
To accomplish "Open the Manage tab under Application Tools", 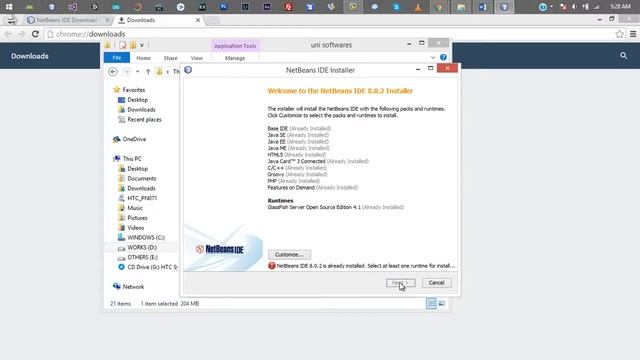I will coord(235,58).
